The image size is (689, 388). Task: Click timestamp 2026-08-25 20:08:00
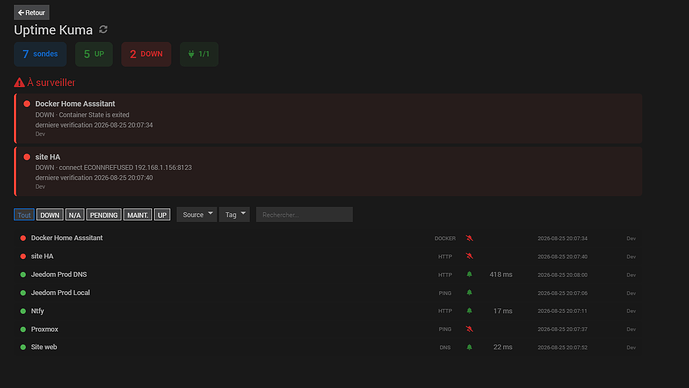tap(562, 275)
